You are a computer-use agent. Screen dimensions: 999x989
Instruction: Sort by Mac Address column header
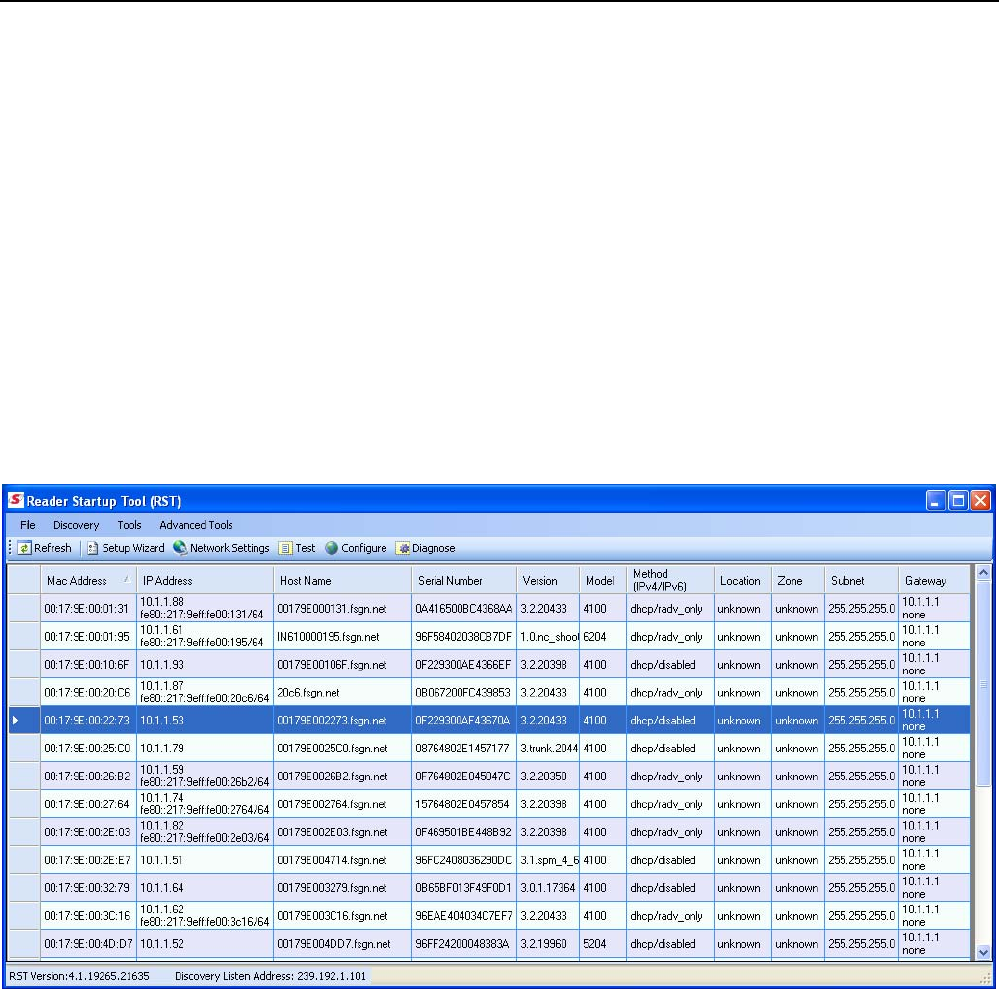(x=89, y=581)
